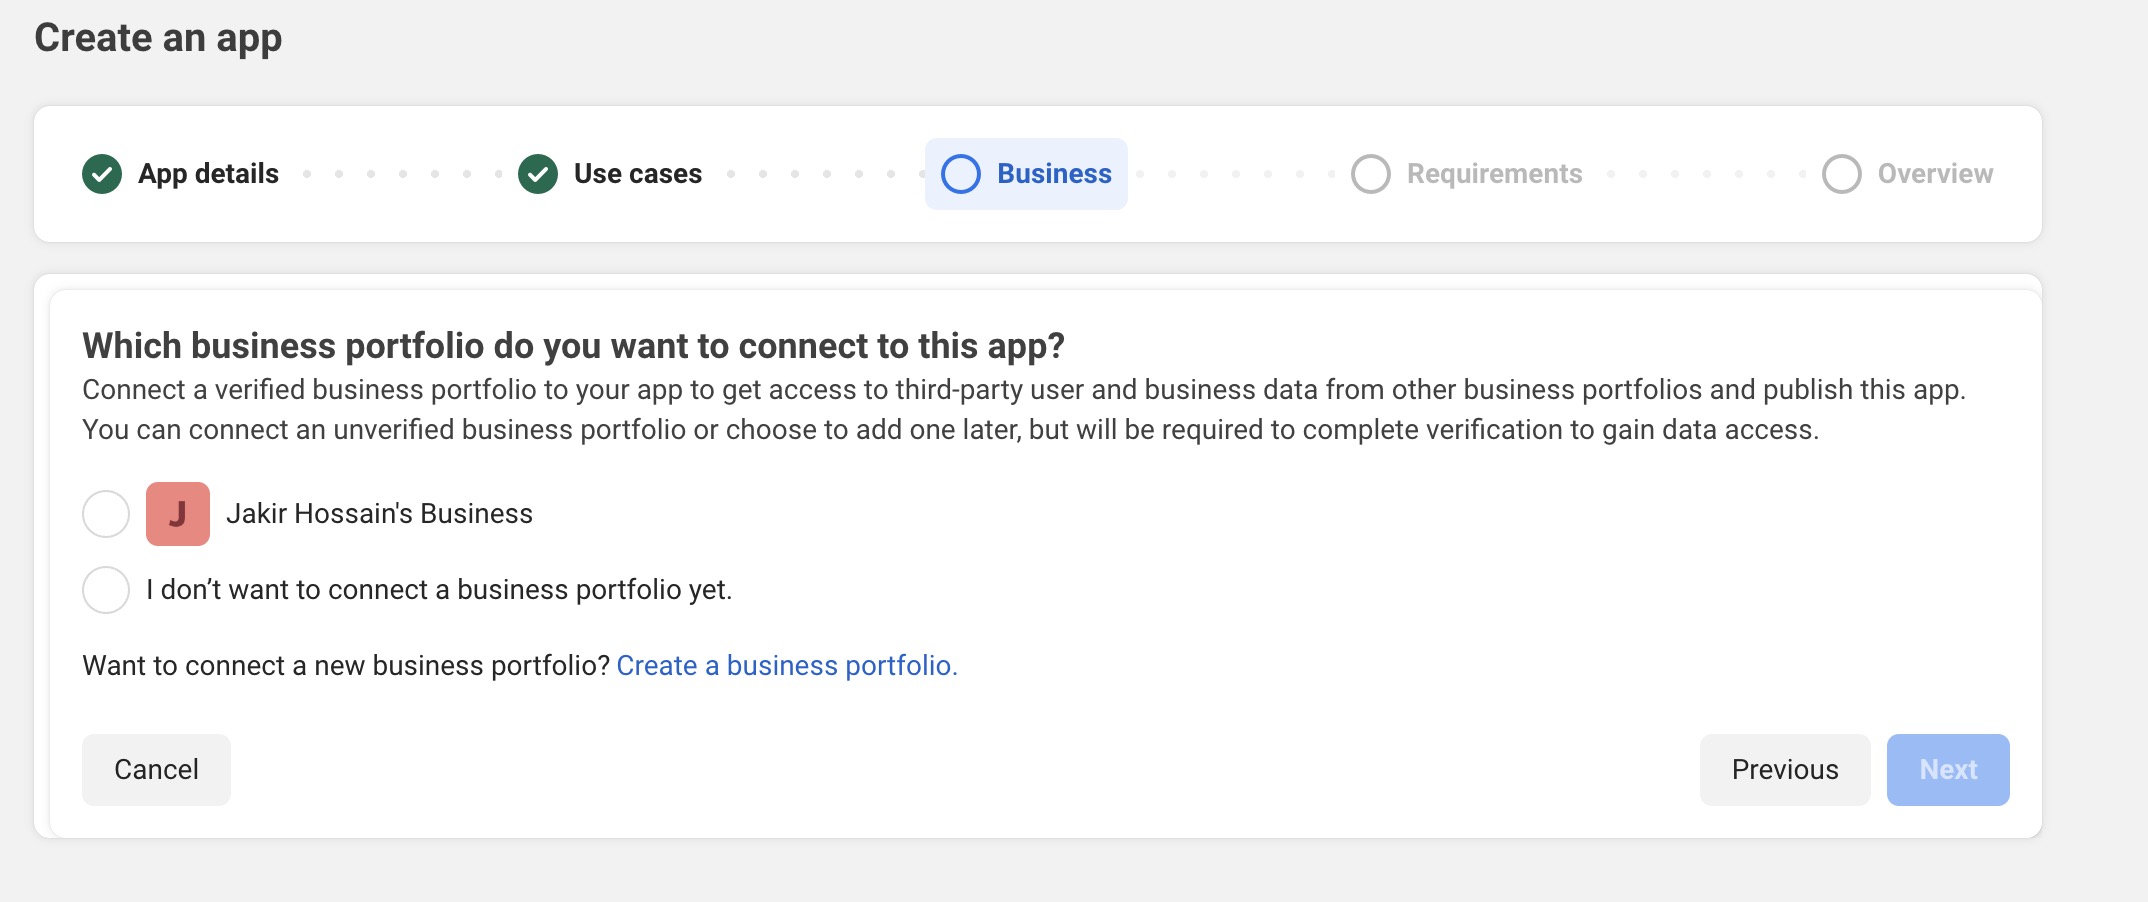Choose the don't connect portfolio yet radio button
2148x902 pixels.
point(106,590)
